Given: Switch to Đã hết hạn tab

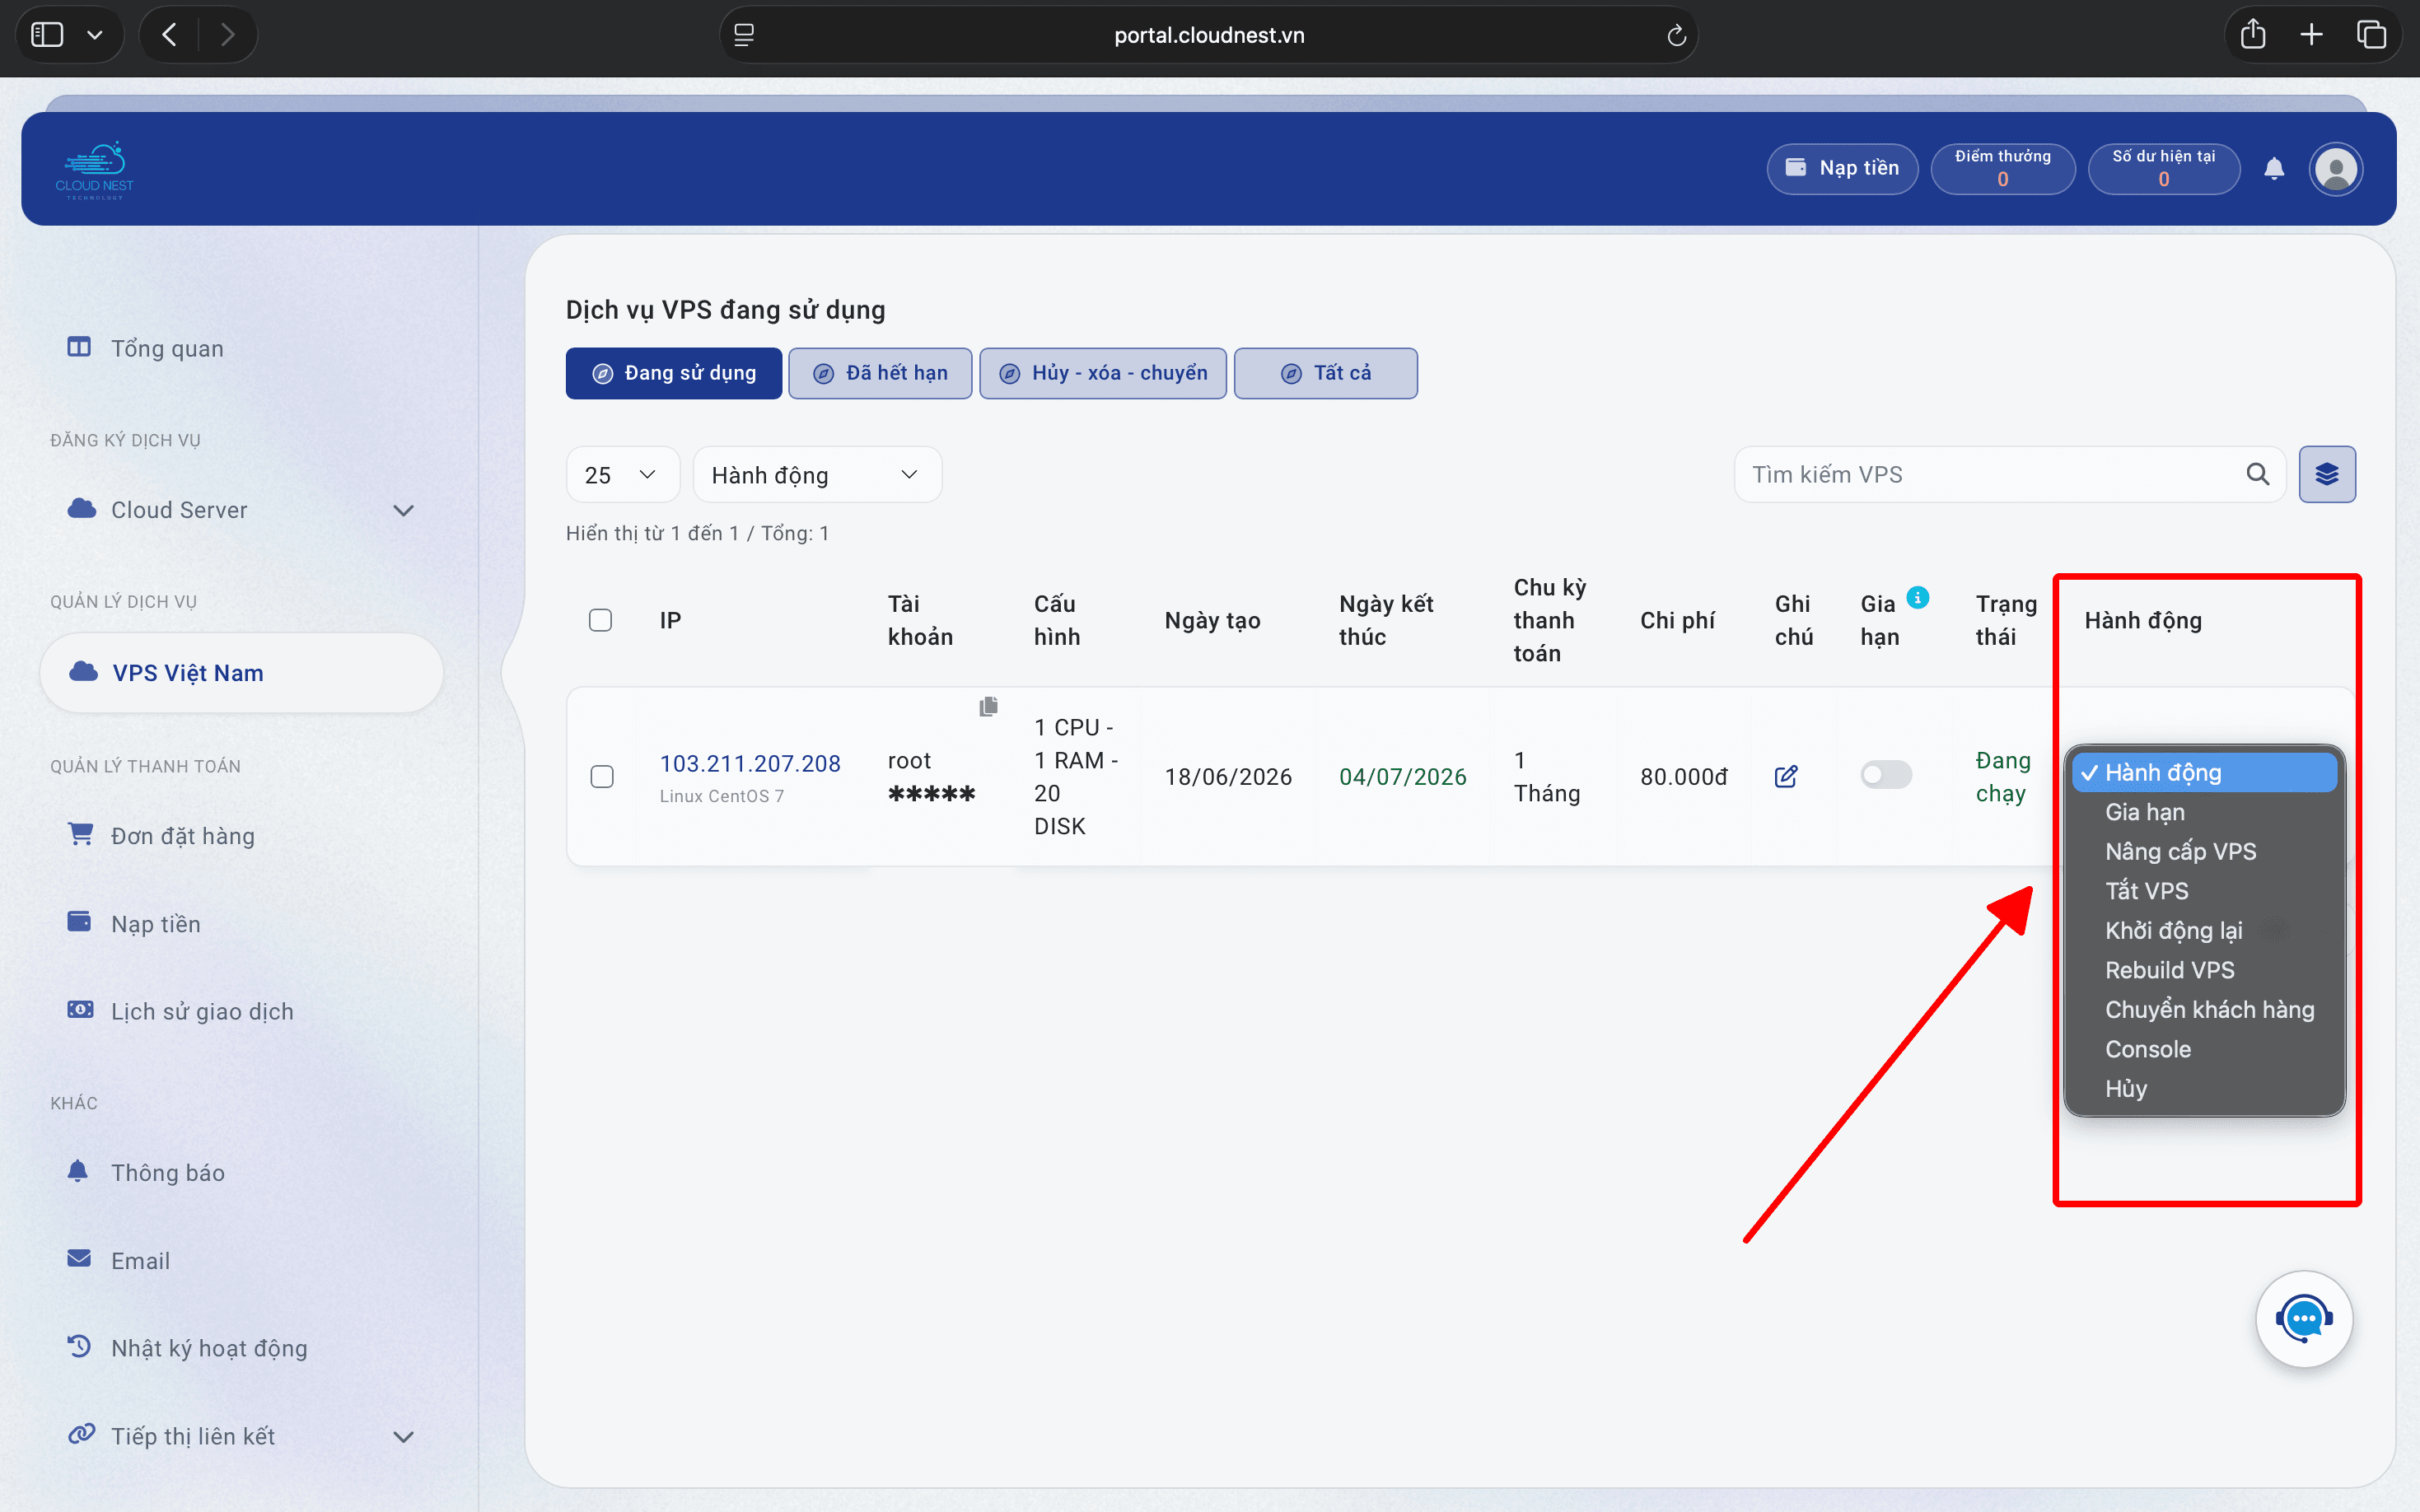Looking at the screenshot, I should 880,373.
